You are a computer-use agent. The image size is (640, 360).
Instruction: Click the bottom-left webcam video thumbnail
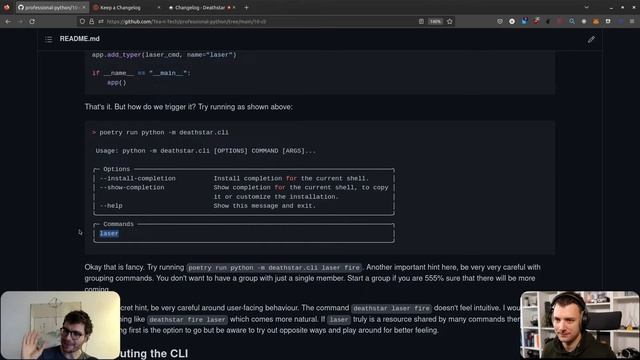[x=60, y=325]
